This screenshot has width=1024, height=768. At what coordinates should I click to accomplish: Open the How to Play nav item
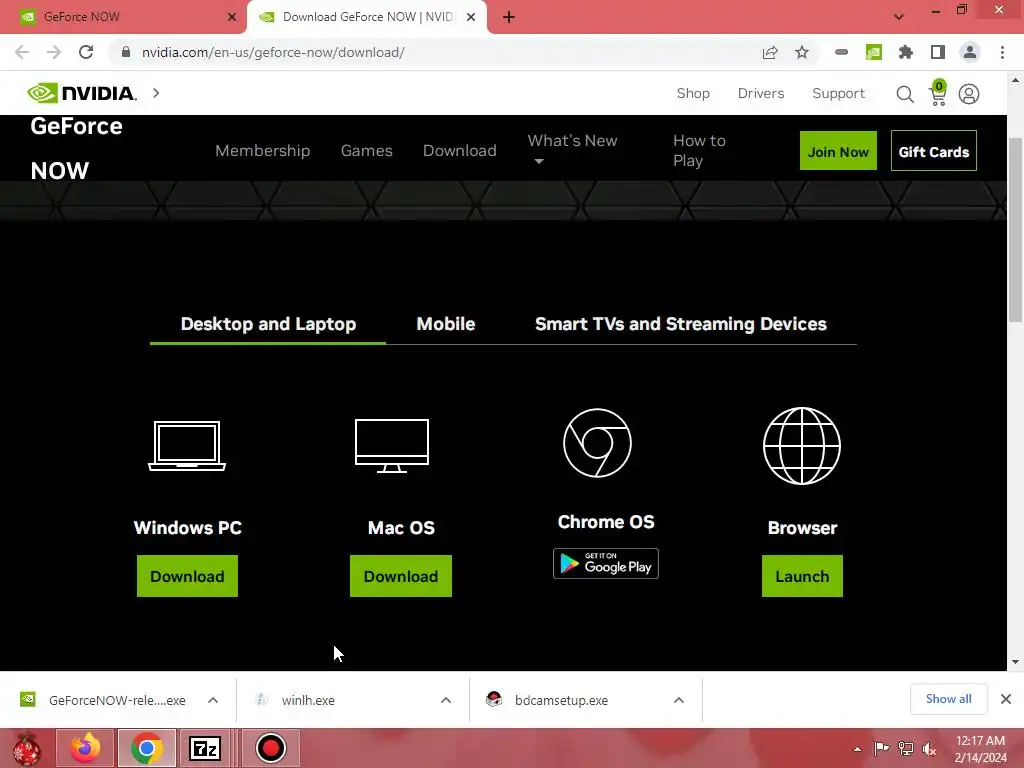pos(699,150)
